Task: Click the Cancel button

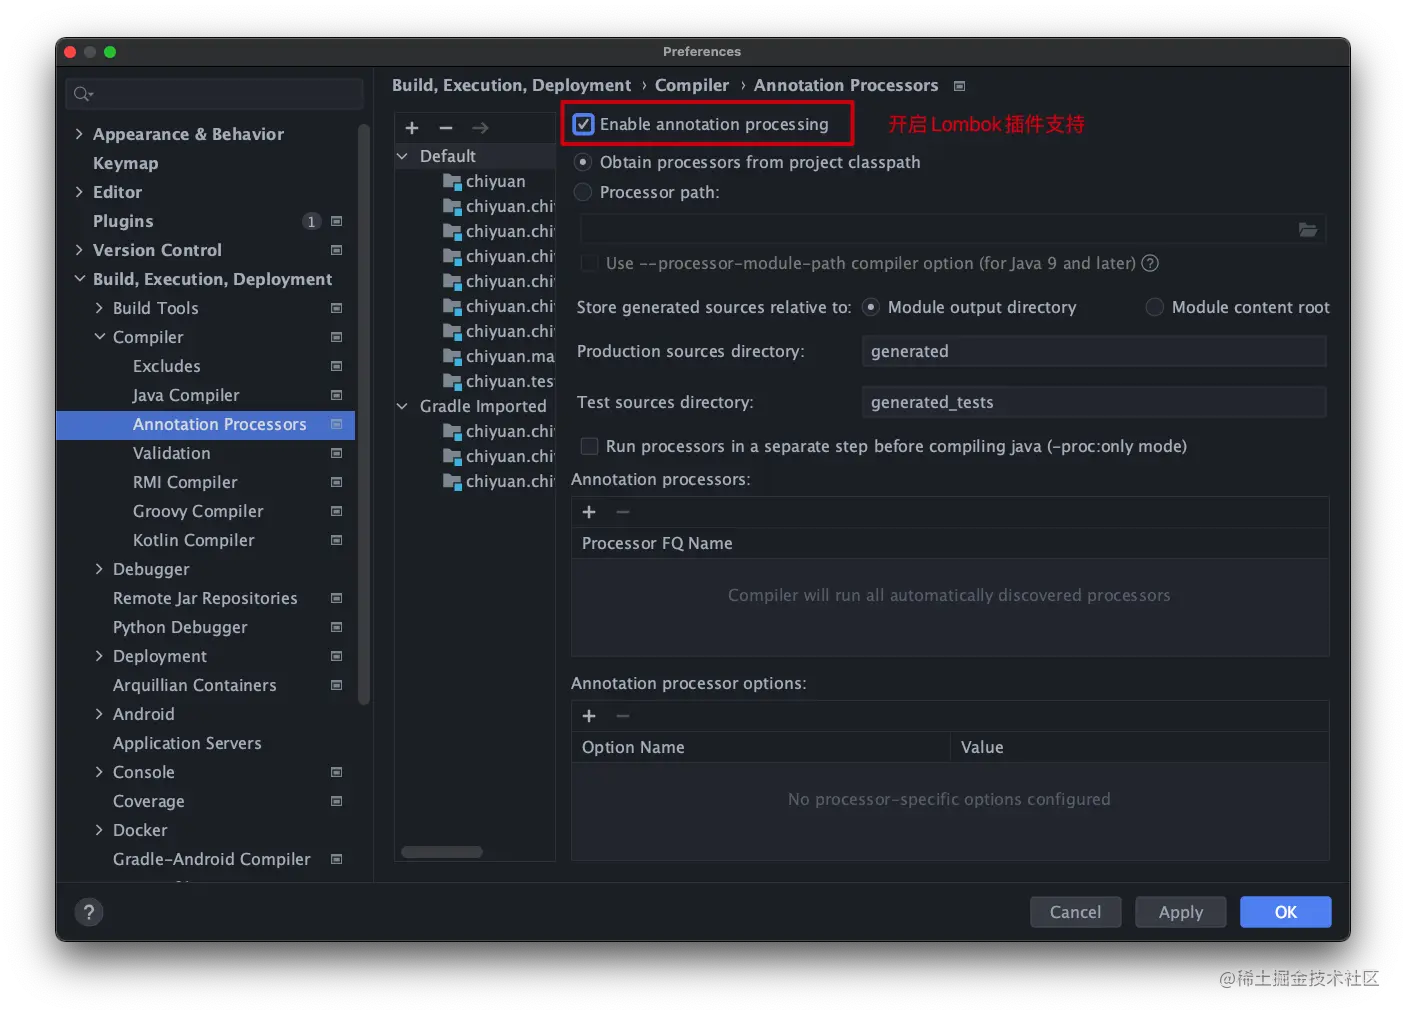Action: [x=1075, y=912]
